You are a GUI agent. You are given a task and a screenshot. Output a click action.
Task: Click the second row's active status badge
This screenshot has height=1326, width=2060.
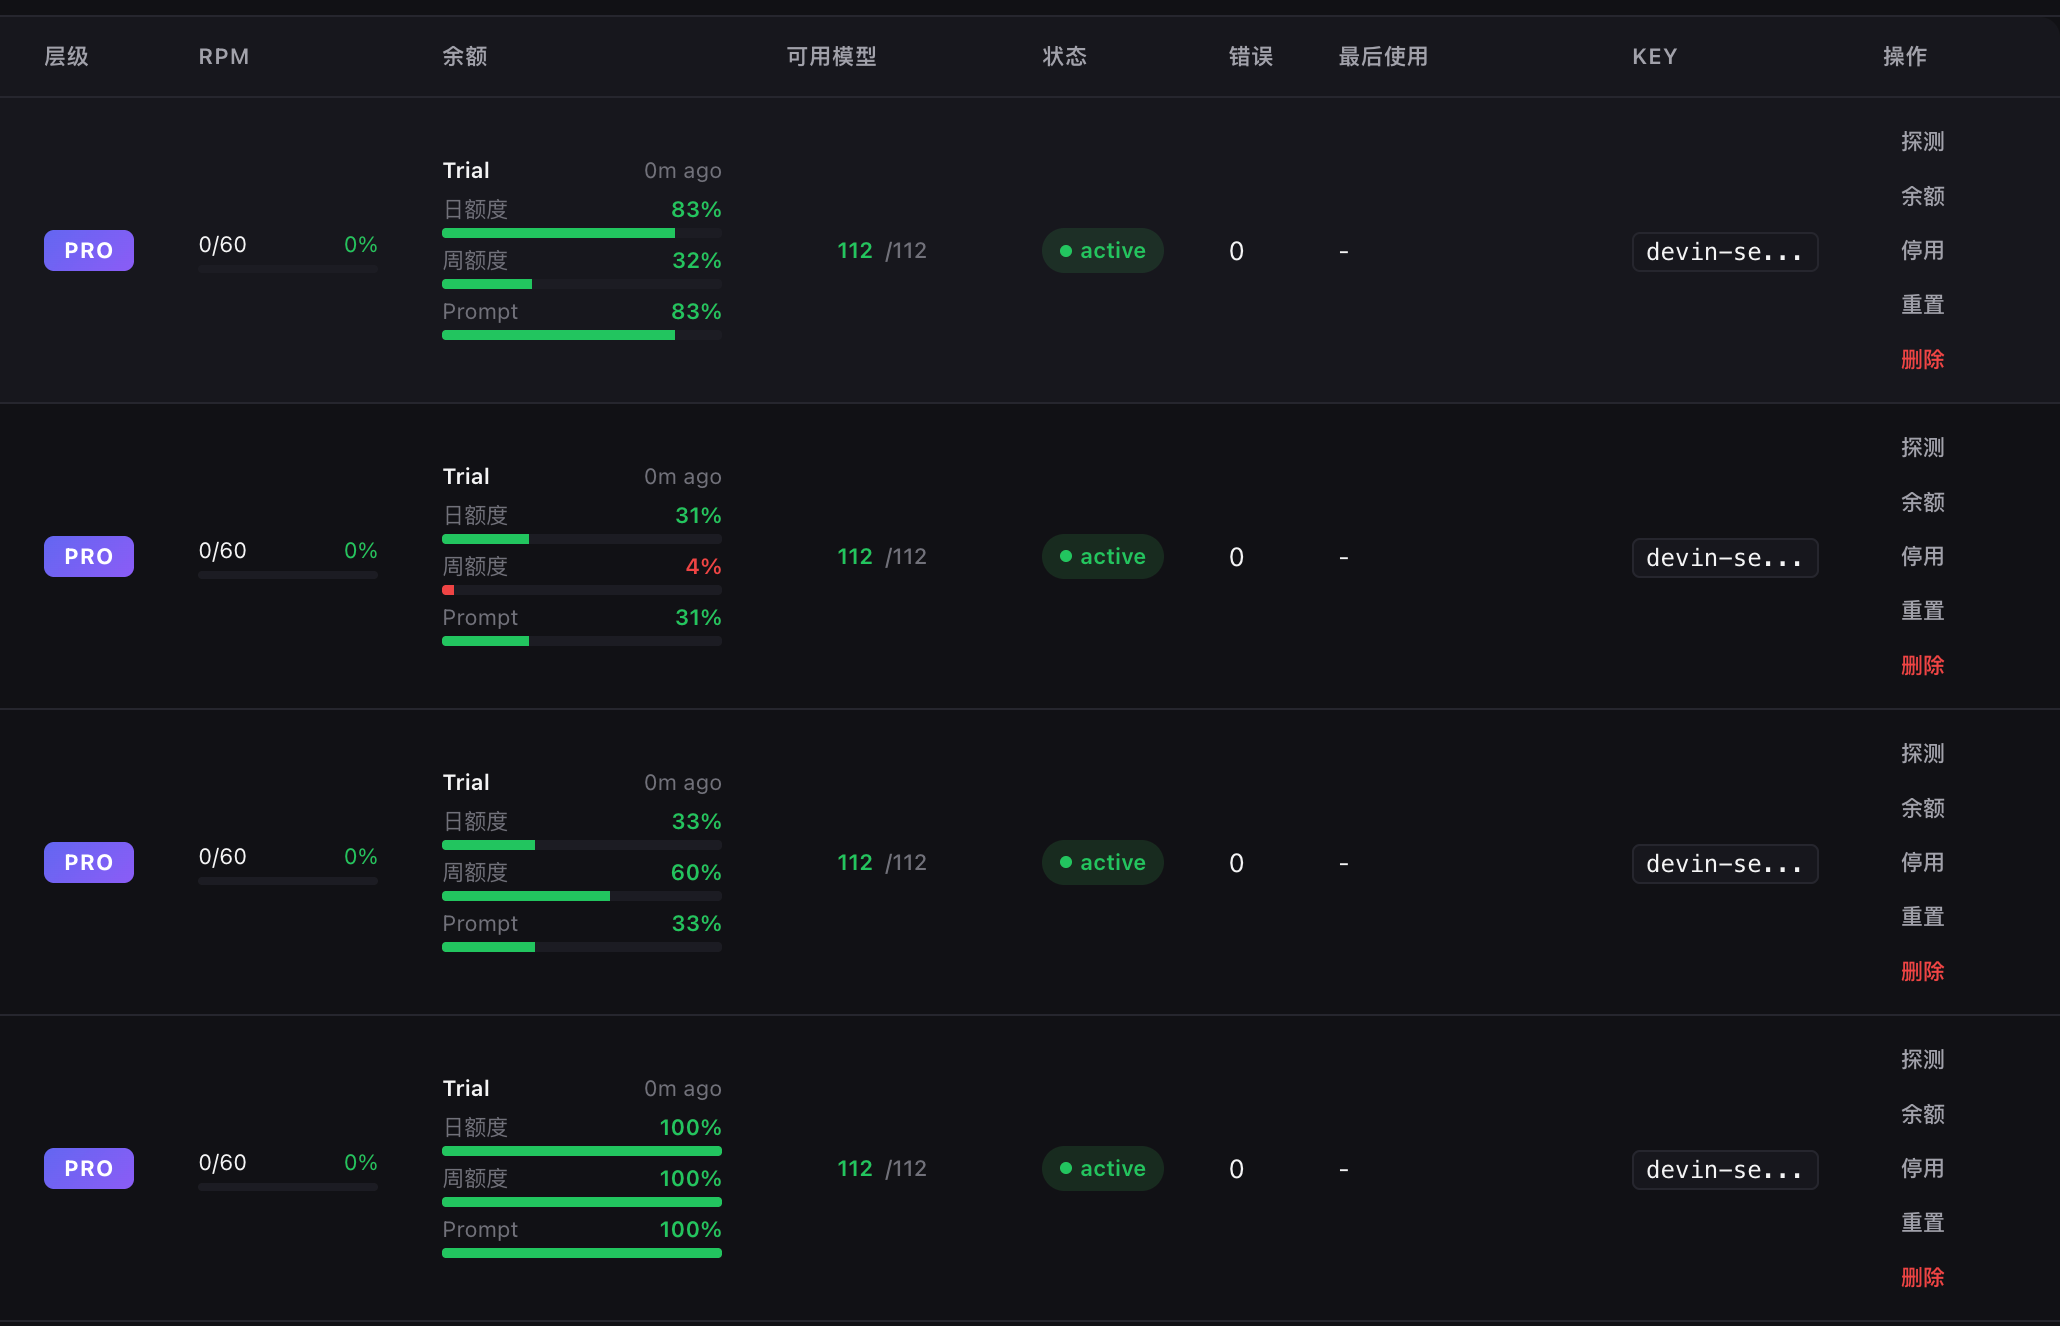[x=1102, y=557]
